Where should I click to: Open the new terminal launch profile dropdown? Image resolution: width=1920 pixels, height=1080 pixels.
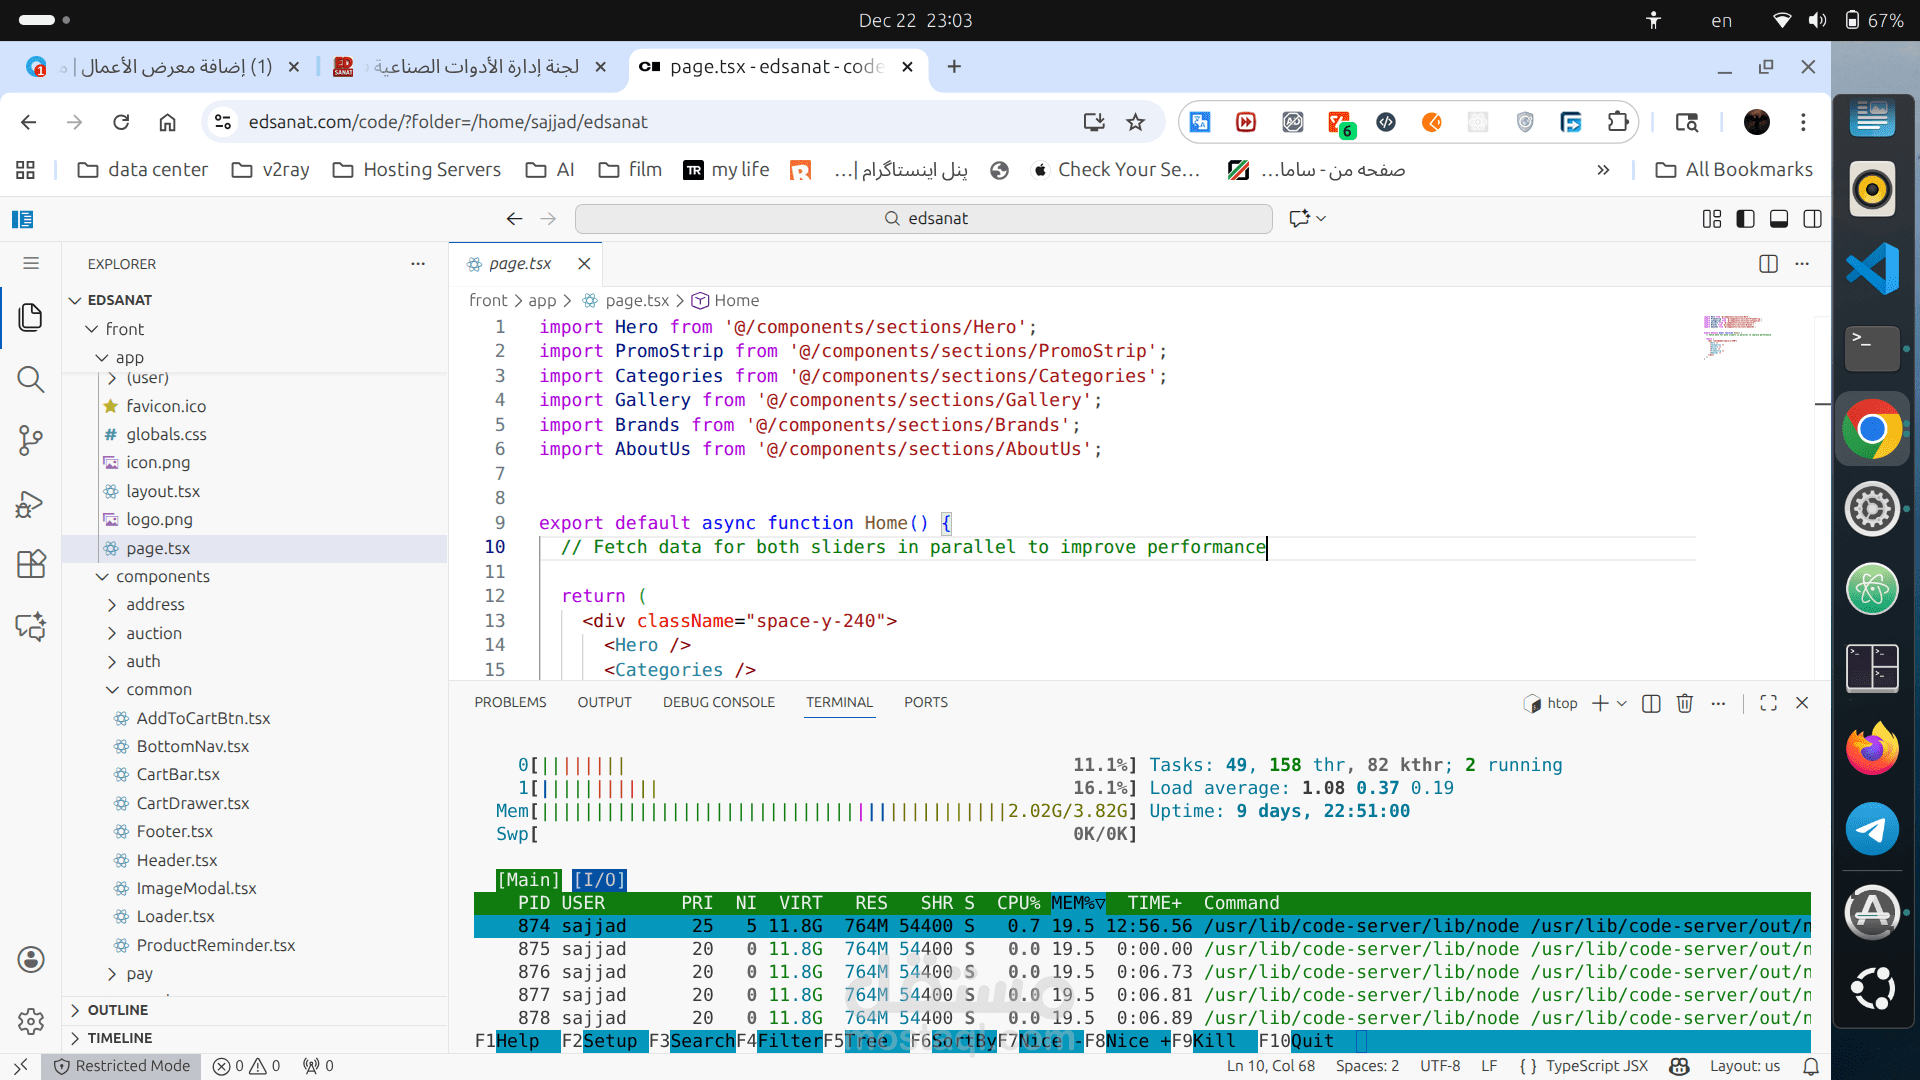(1622, 703)
